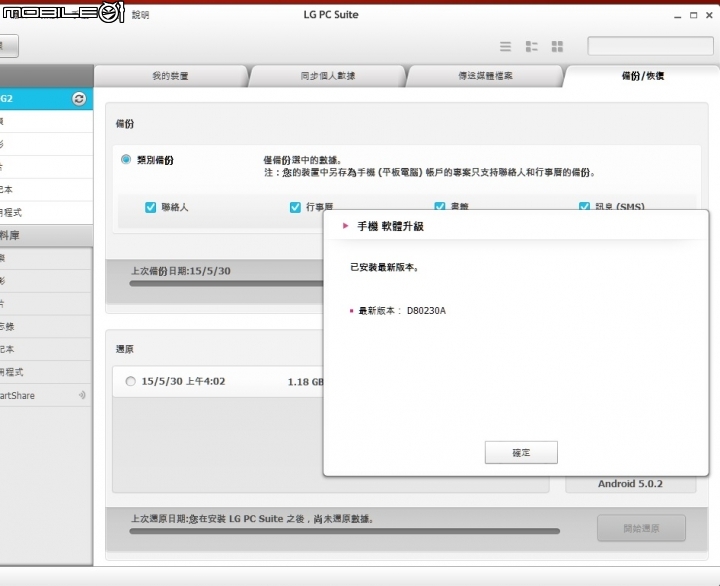This screenshot has width=720, height=586.
Task: Click 手機 軟體升級 dialog title
Action: 390,226
